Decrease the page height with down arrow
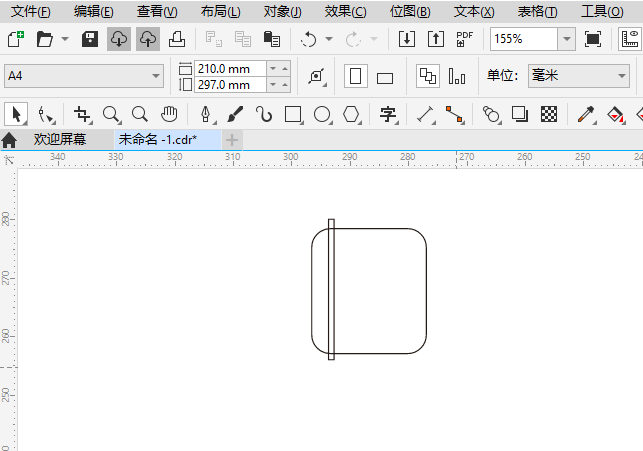This screenshot has width=643, height=451. (x=273, y=85)
